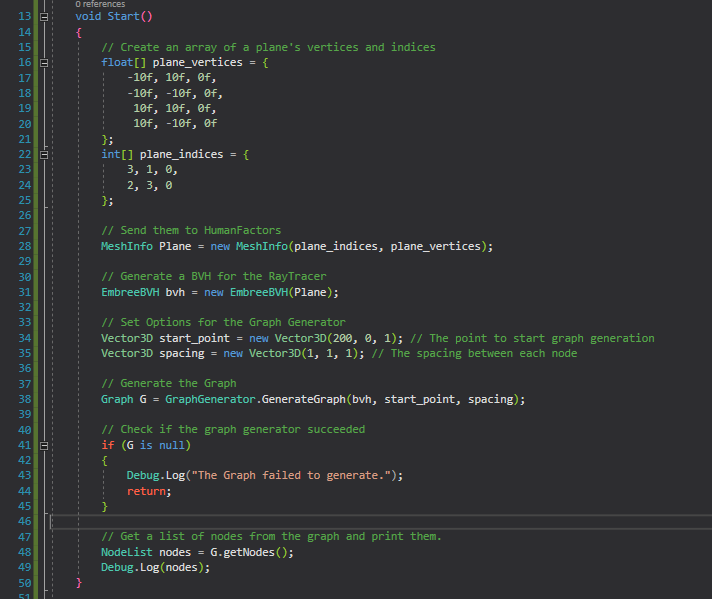Click the 'null' keyword on line 41
This screenshot has width=712, height=599.
click(172, 445)
